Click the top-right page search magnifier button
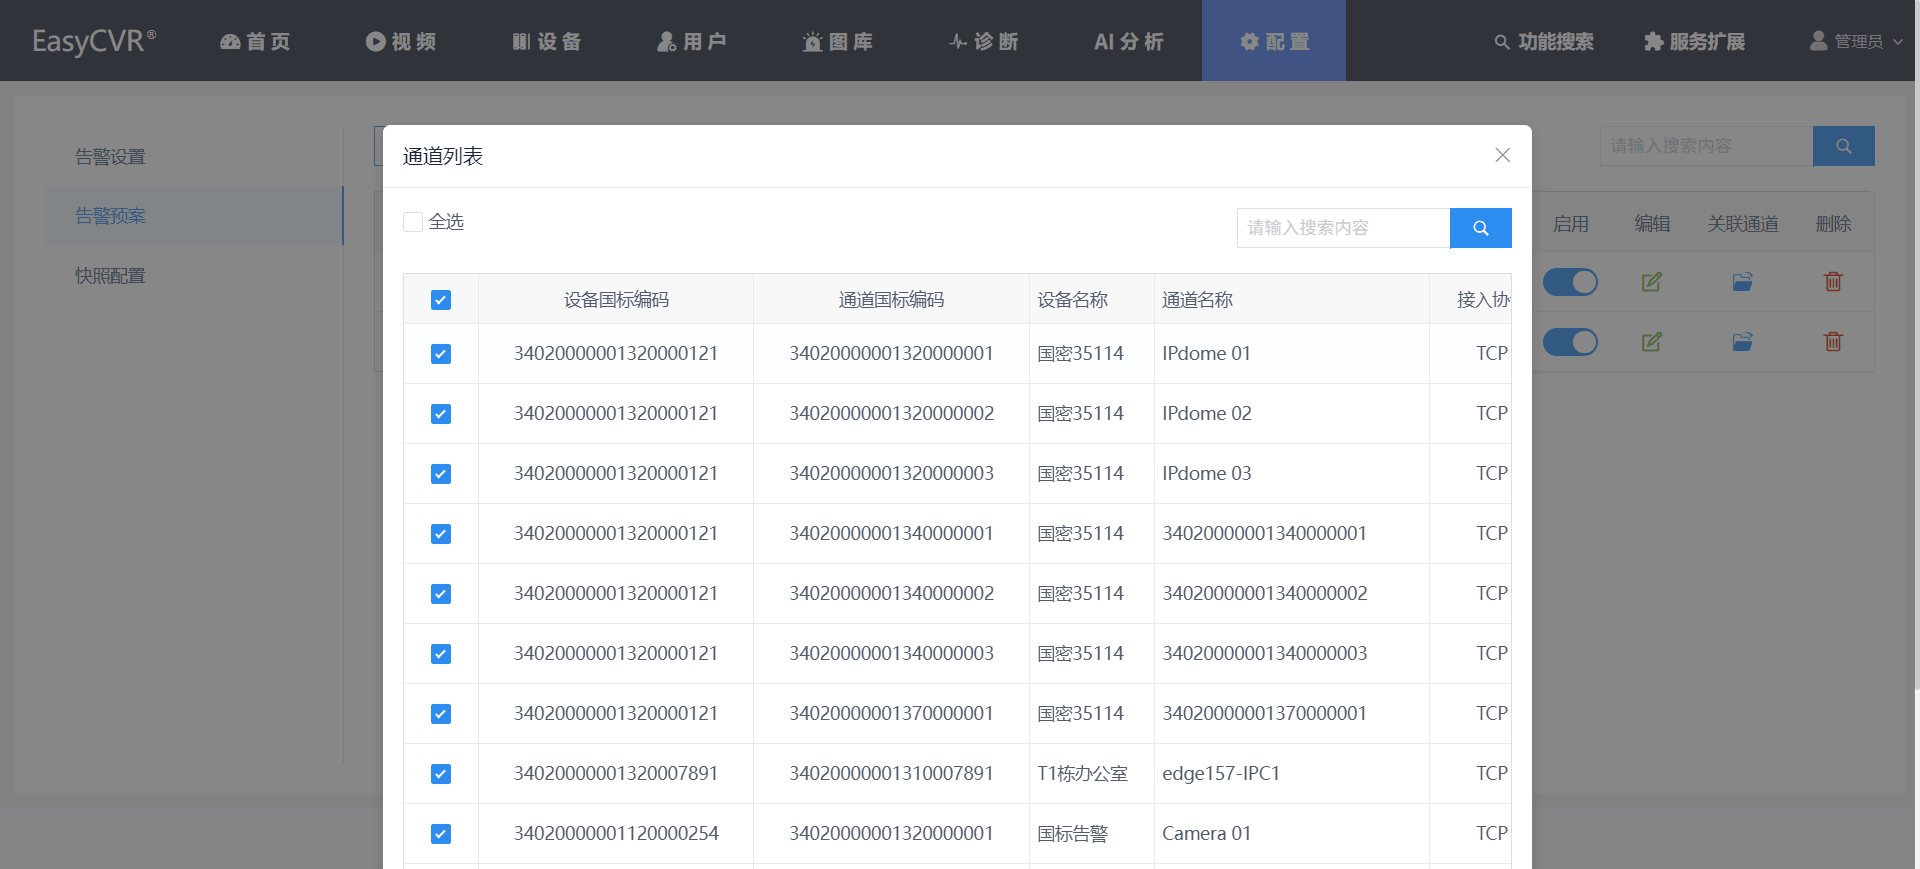1920x869 pixels. (1843, 146)
